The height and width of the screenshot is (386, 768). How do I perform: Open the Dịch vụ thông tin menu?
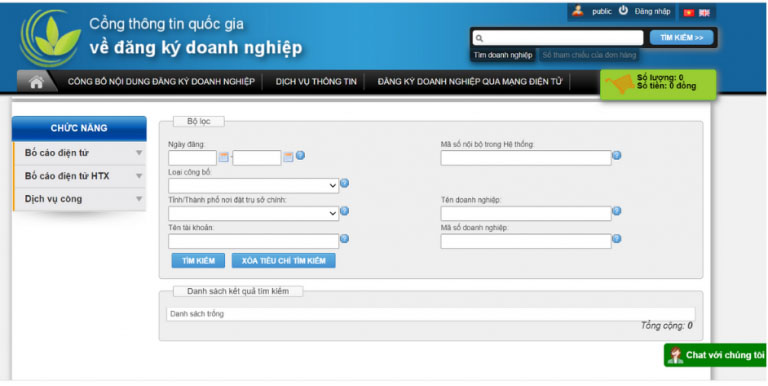point(316,82)
